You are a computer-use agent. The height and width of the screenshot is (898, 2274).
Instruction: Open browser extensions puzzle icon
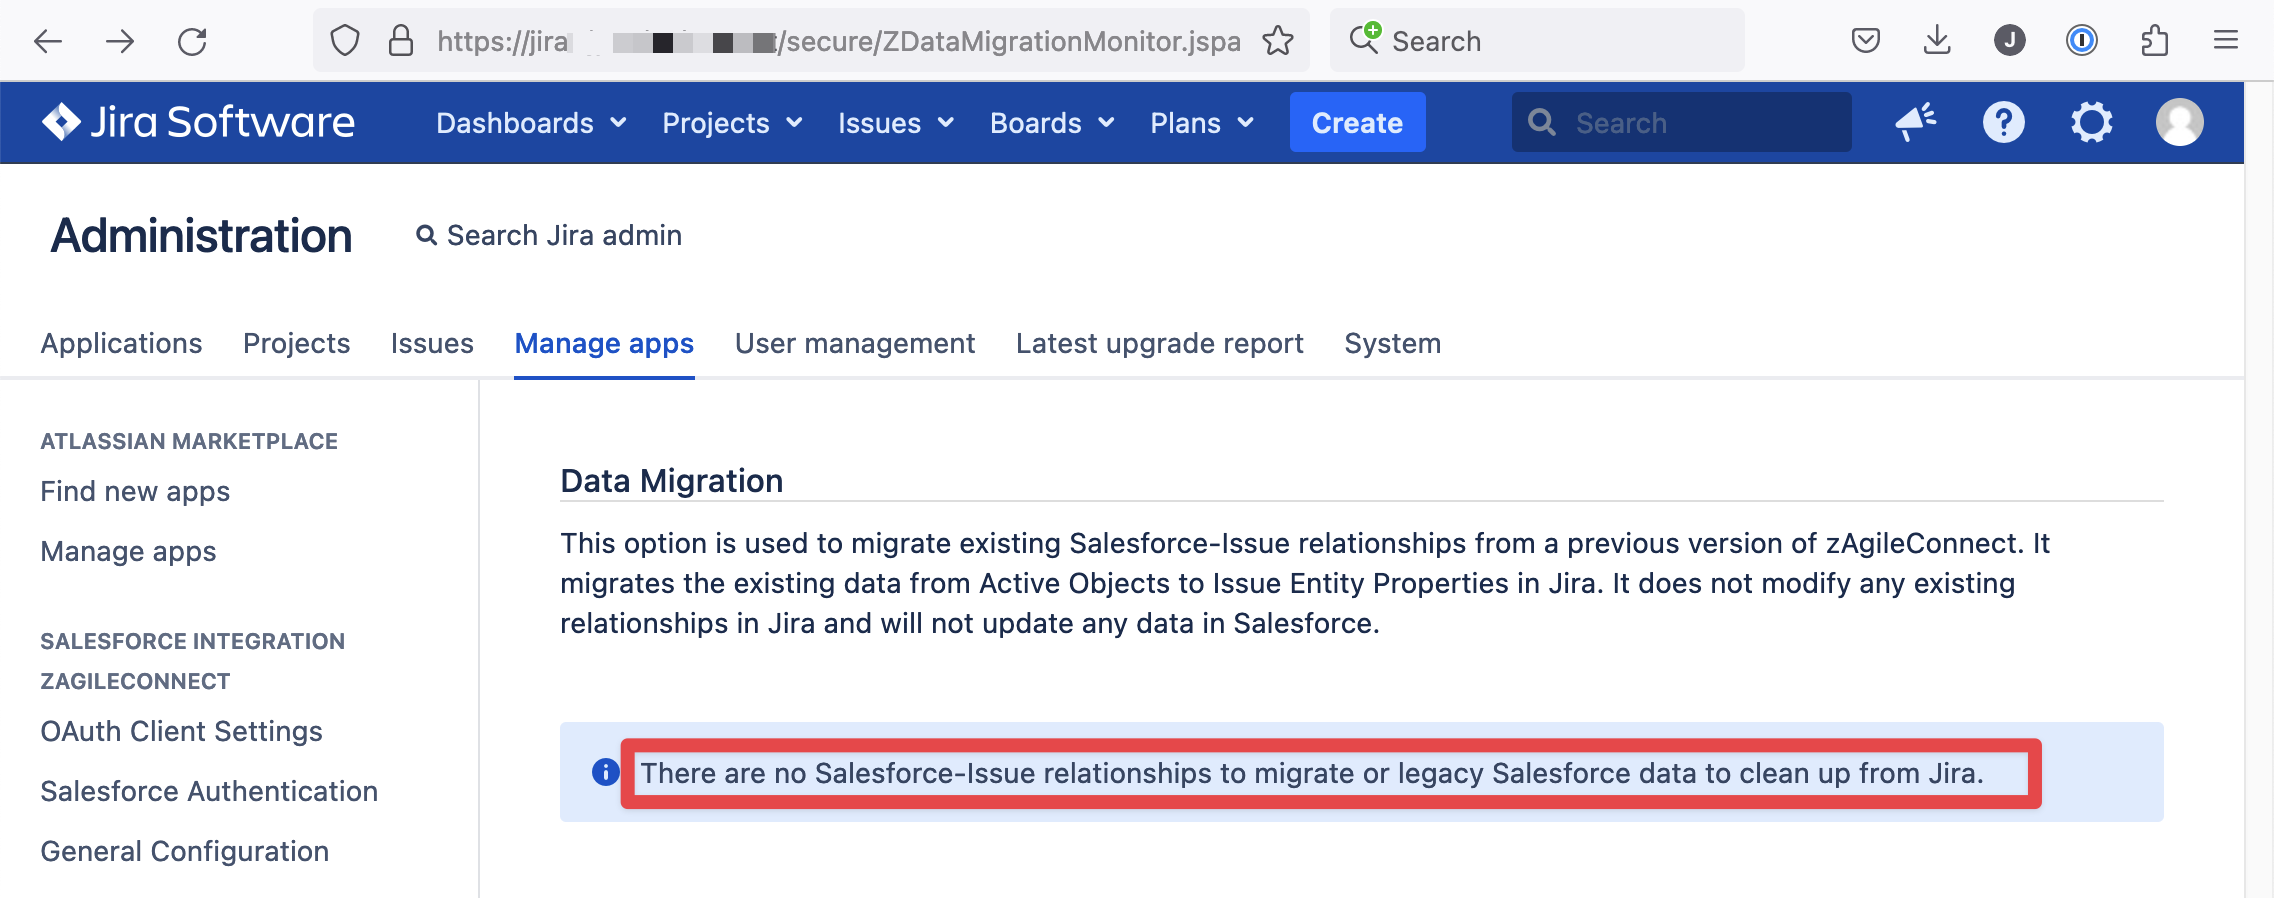2154,41
